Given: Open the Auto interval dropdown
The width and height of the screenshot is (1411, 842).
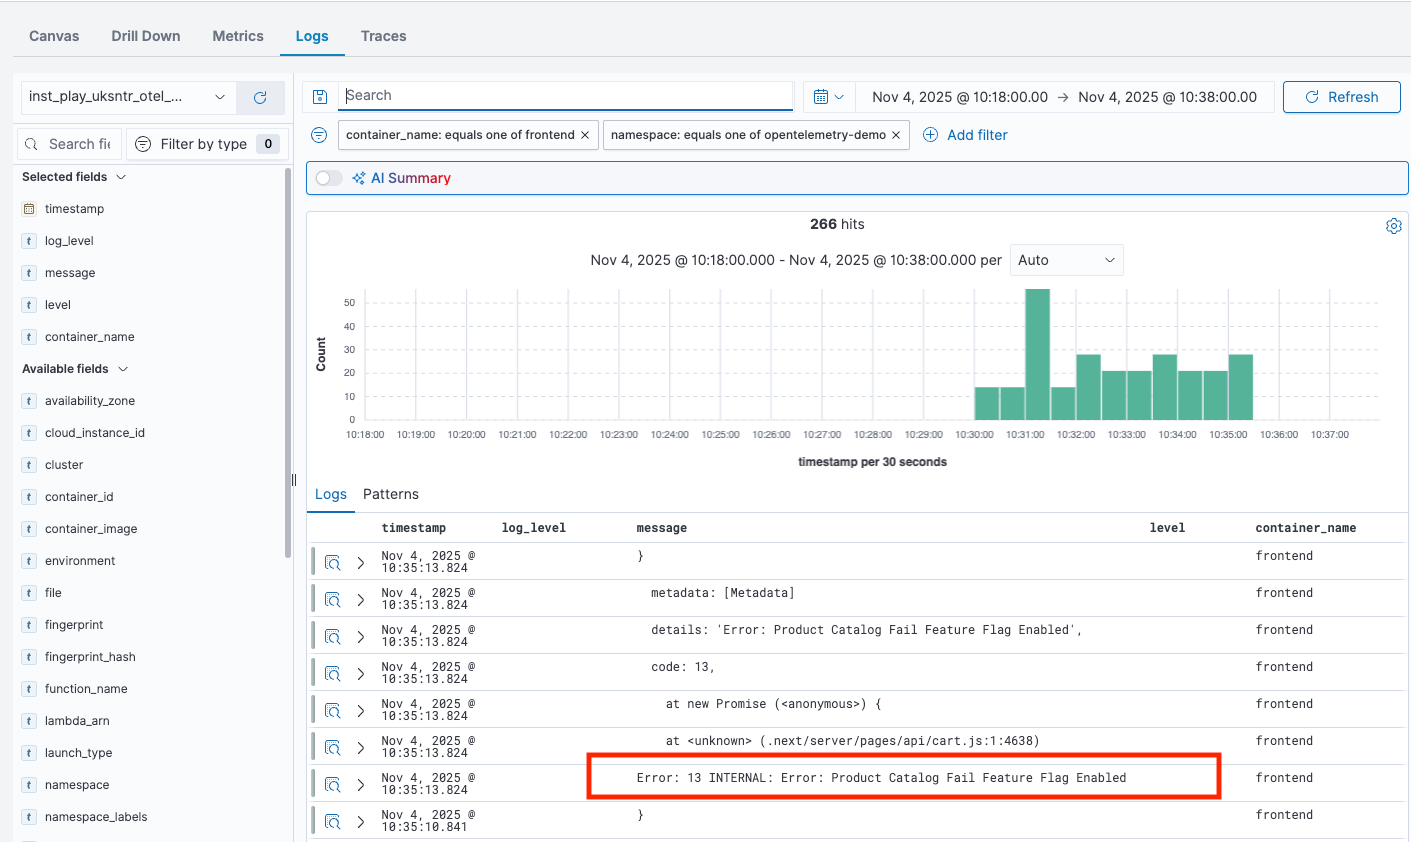Looking at the screenshot, I should 1066,260.
